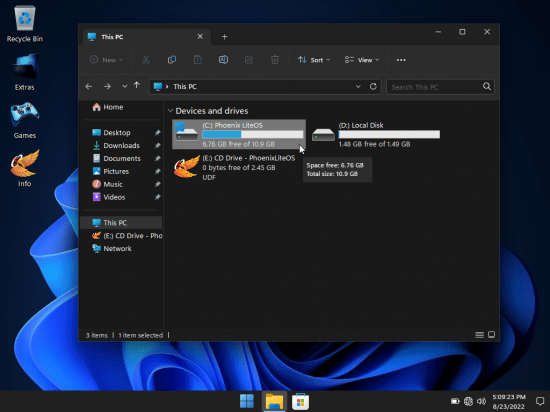Click the C: drive usage bar
This screenshot has width=550, height=412.
253,134
